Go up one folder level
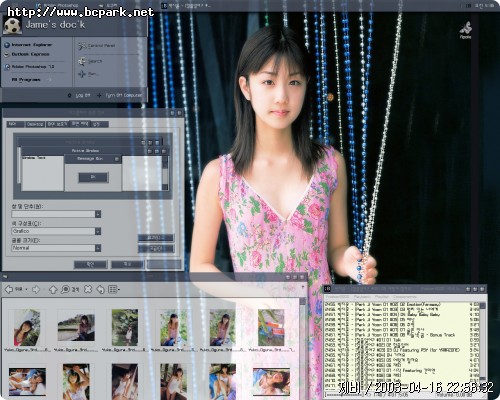The height and width of the screenshot is (400, 500). tap(53, 290)
